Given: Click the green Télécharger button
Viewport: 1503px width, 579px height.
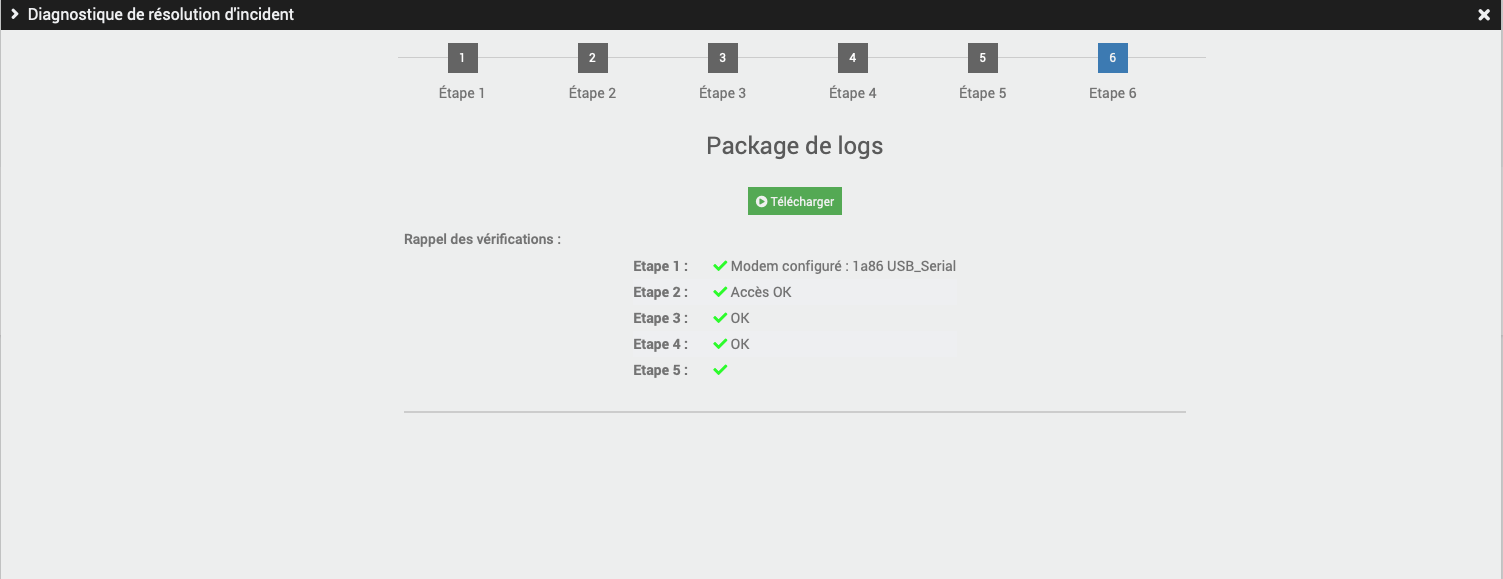Looking at the screenshot, I should [795, 201].
